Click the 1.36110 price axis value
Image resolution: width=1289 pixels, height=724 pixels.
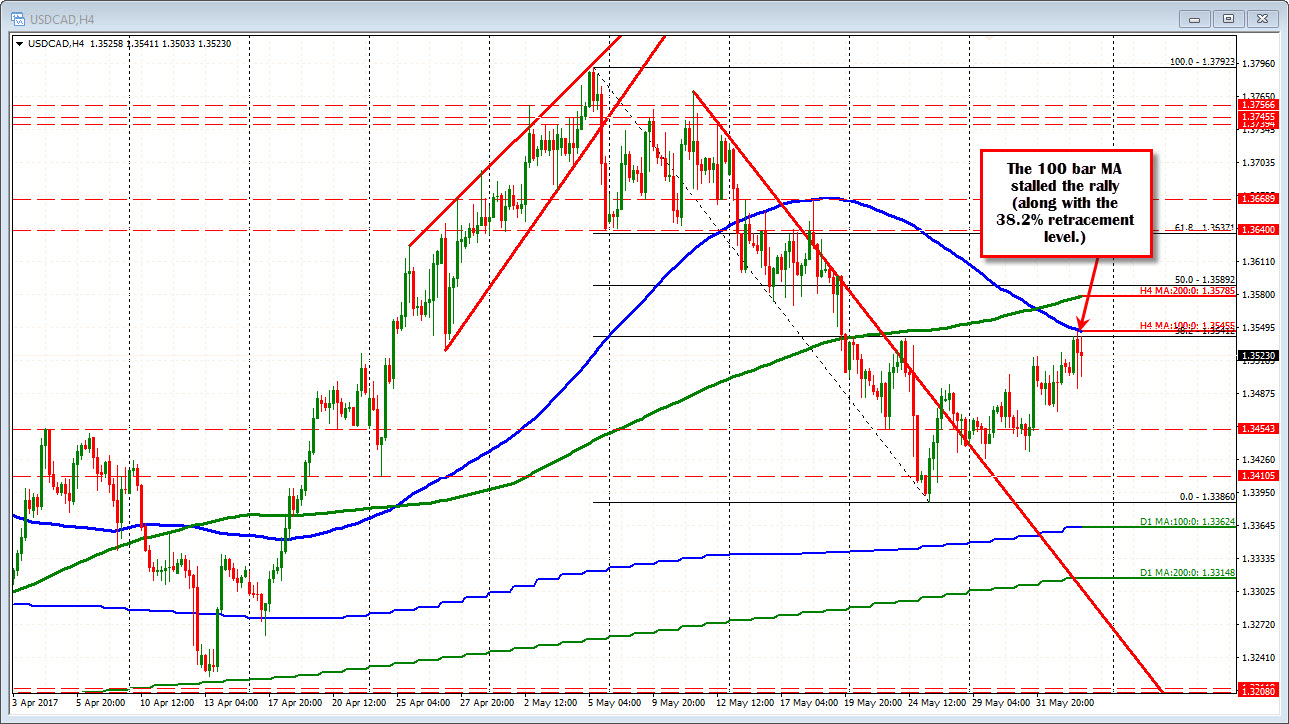tap(1257, 261)
